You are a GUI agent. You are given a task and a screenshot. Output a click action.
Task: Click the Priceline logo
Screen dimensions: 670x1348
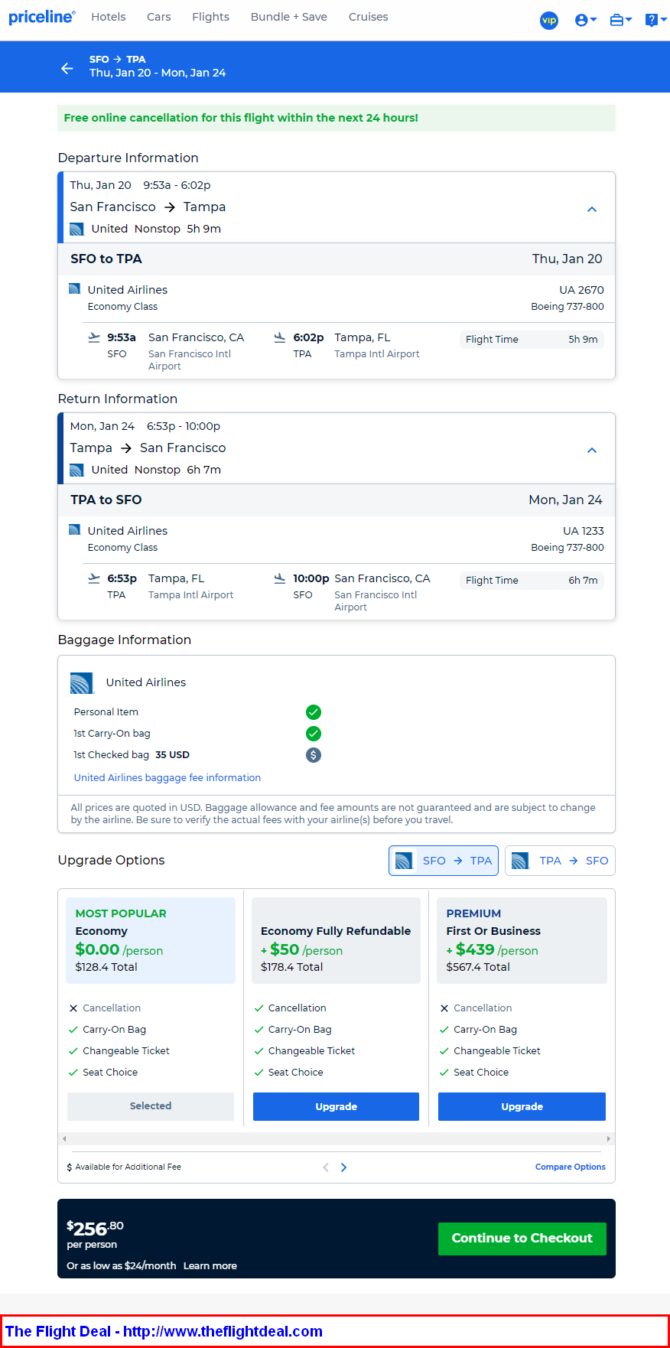tap(42, 17)
